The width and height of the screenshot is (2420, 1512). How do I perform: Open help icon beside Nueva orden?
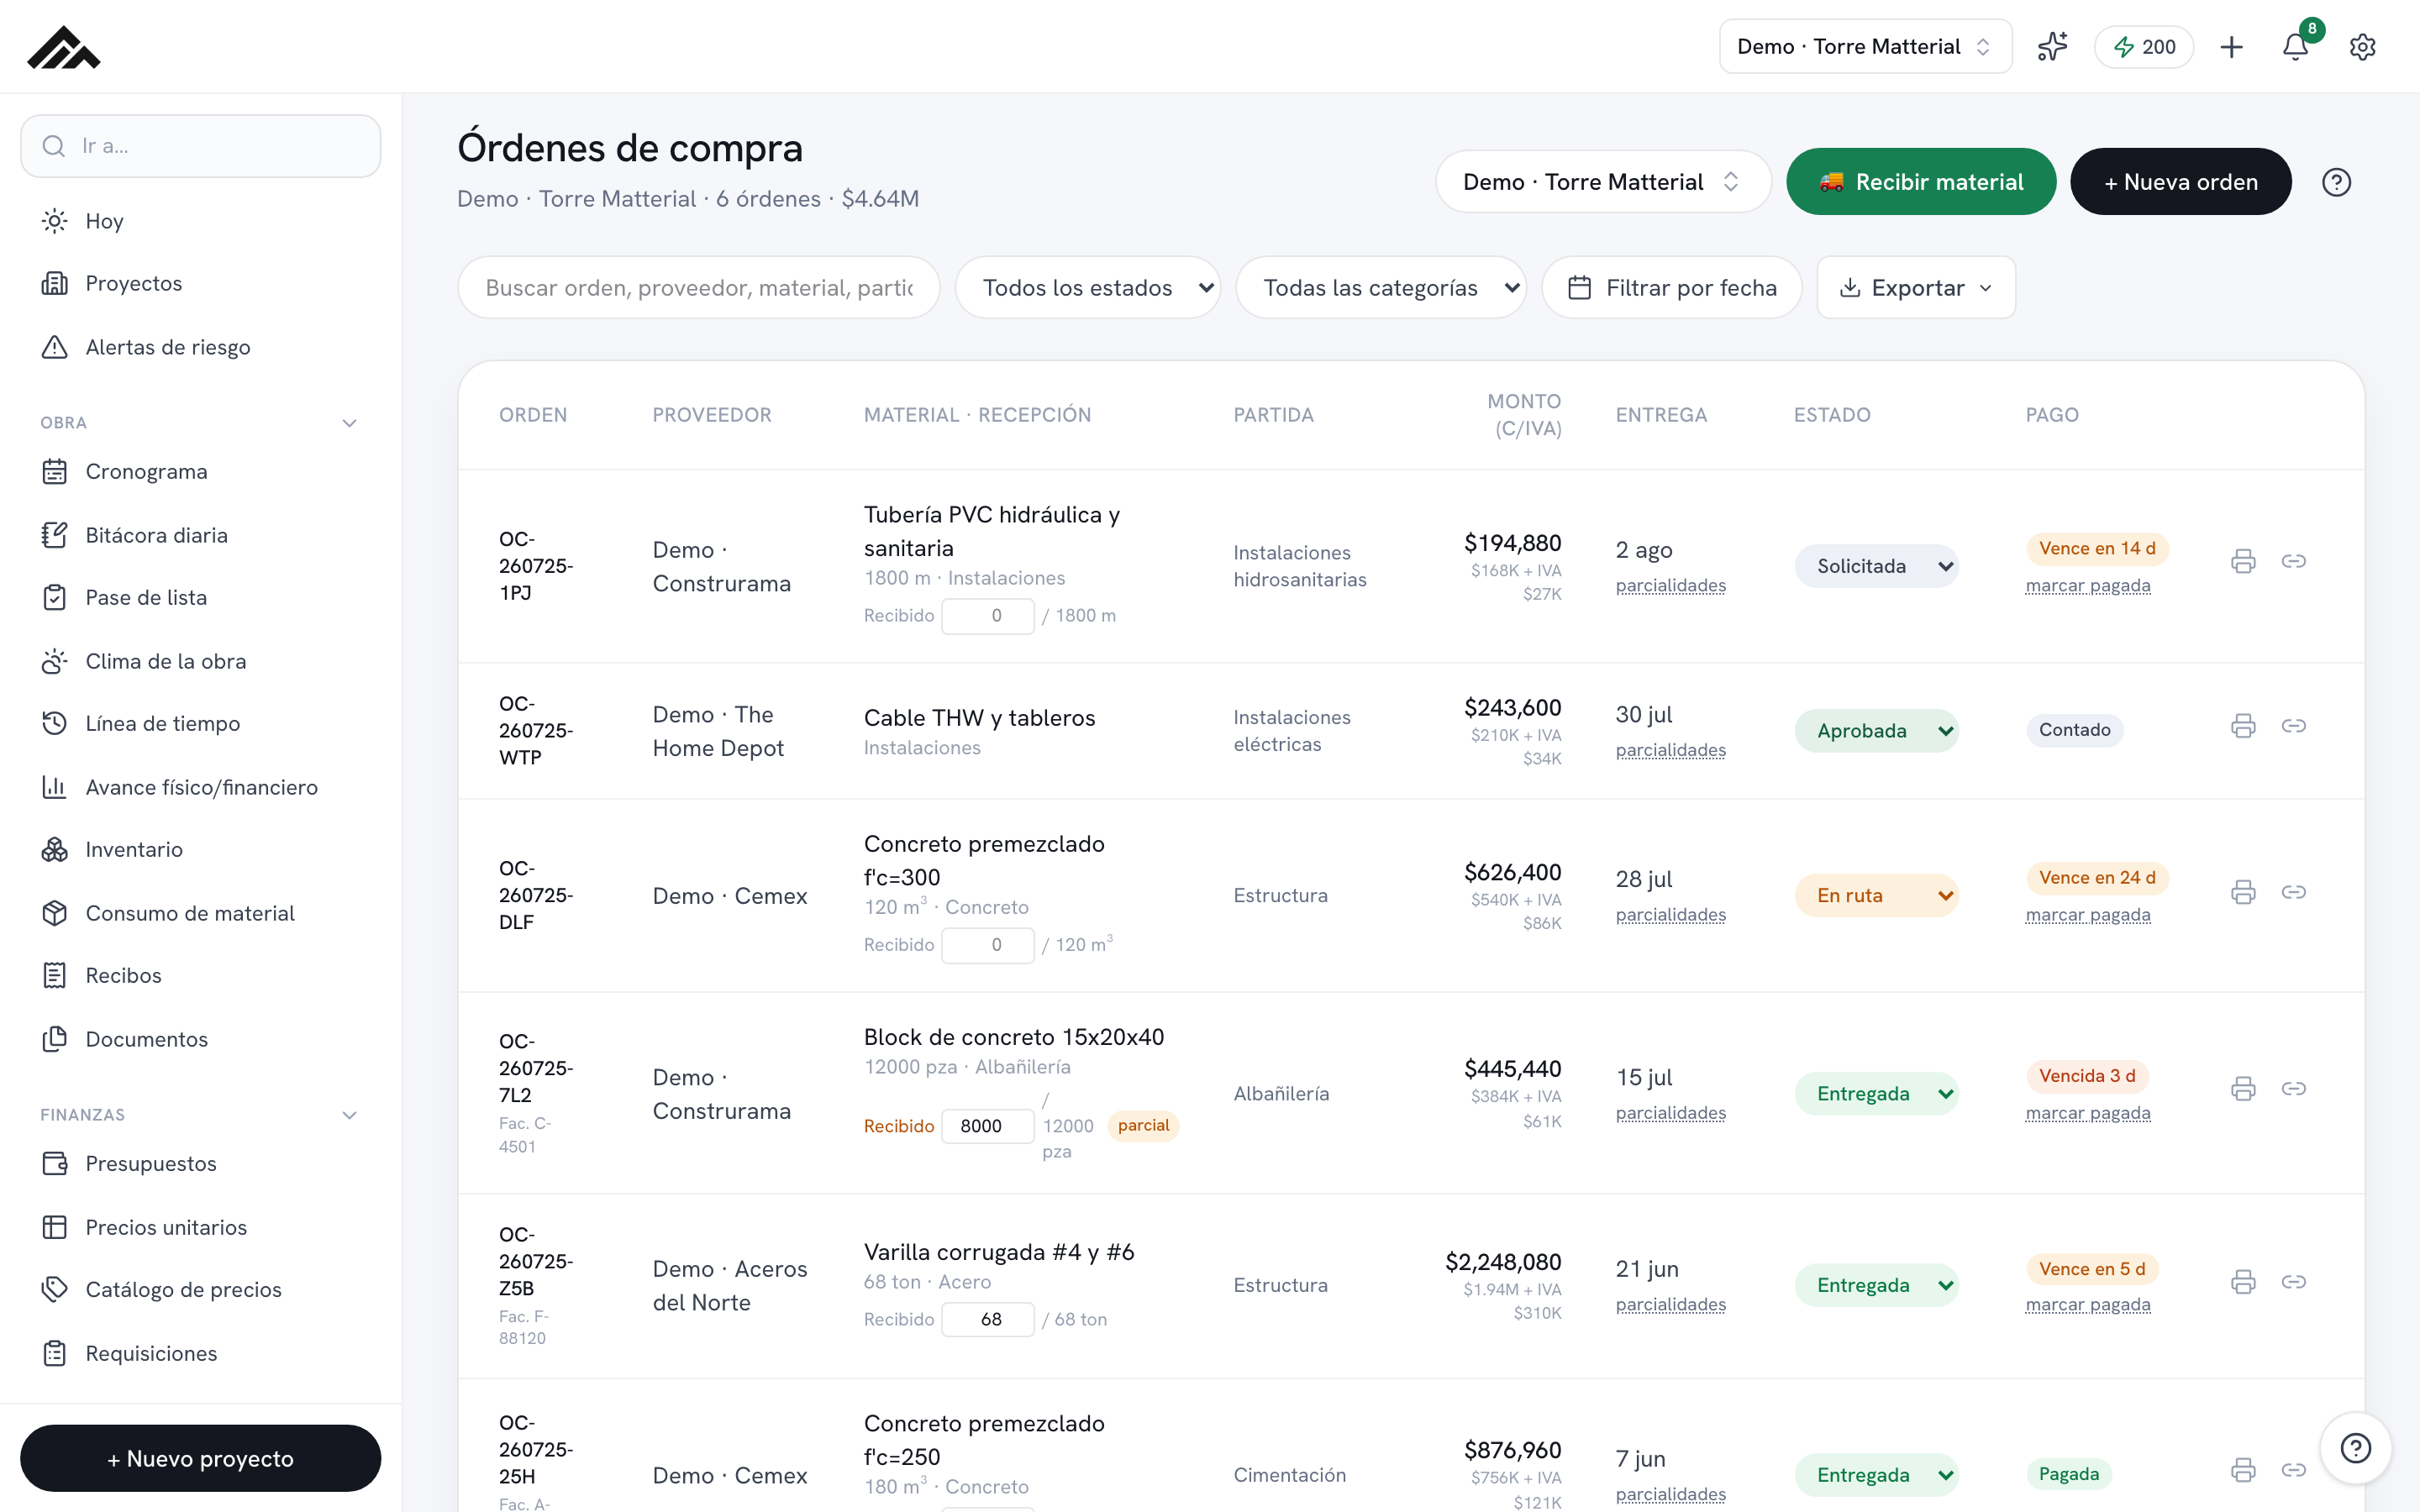point(2336,182)
